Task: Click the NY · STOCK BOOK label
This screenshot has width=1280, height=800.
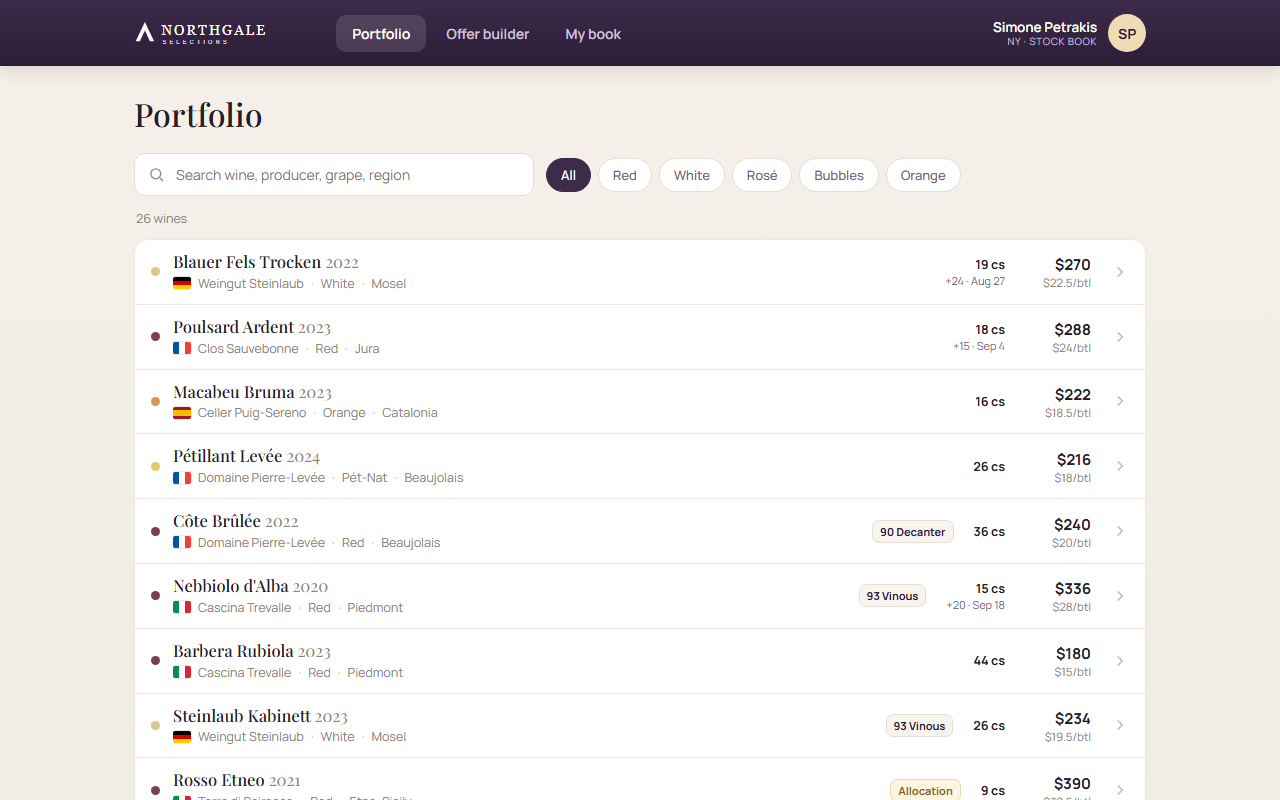Action: coord(1052,42)
